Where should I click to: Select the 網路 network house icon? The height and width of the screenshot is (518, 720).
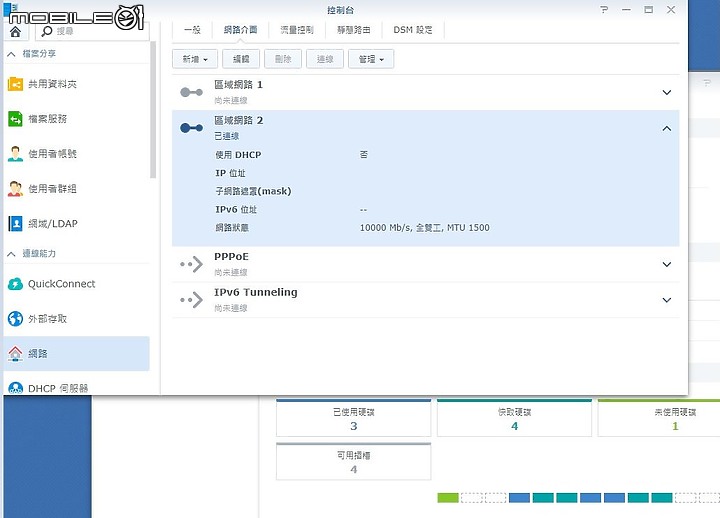pyautogui.click(x=15, y=354)
